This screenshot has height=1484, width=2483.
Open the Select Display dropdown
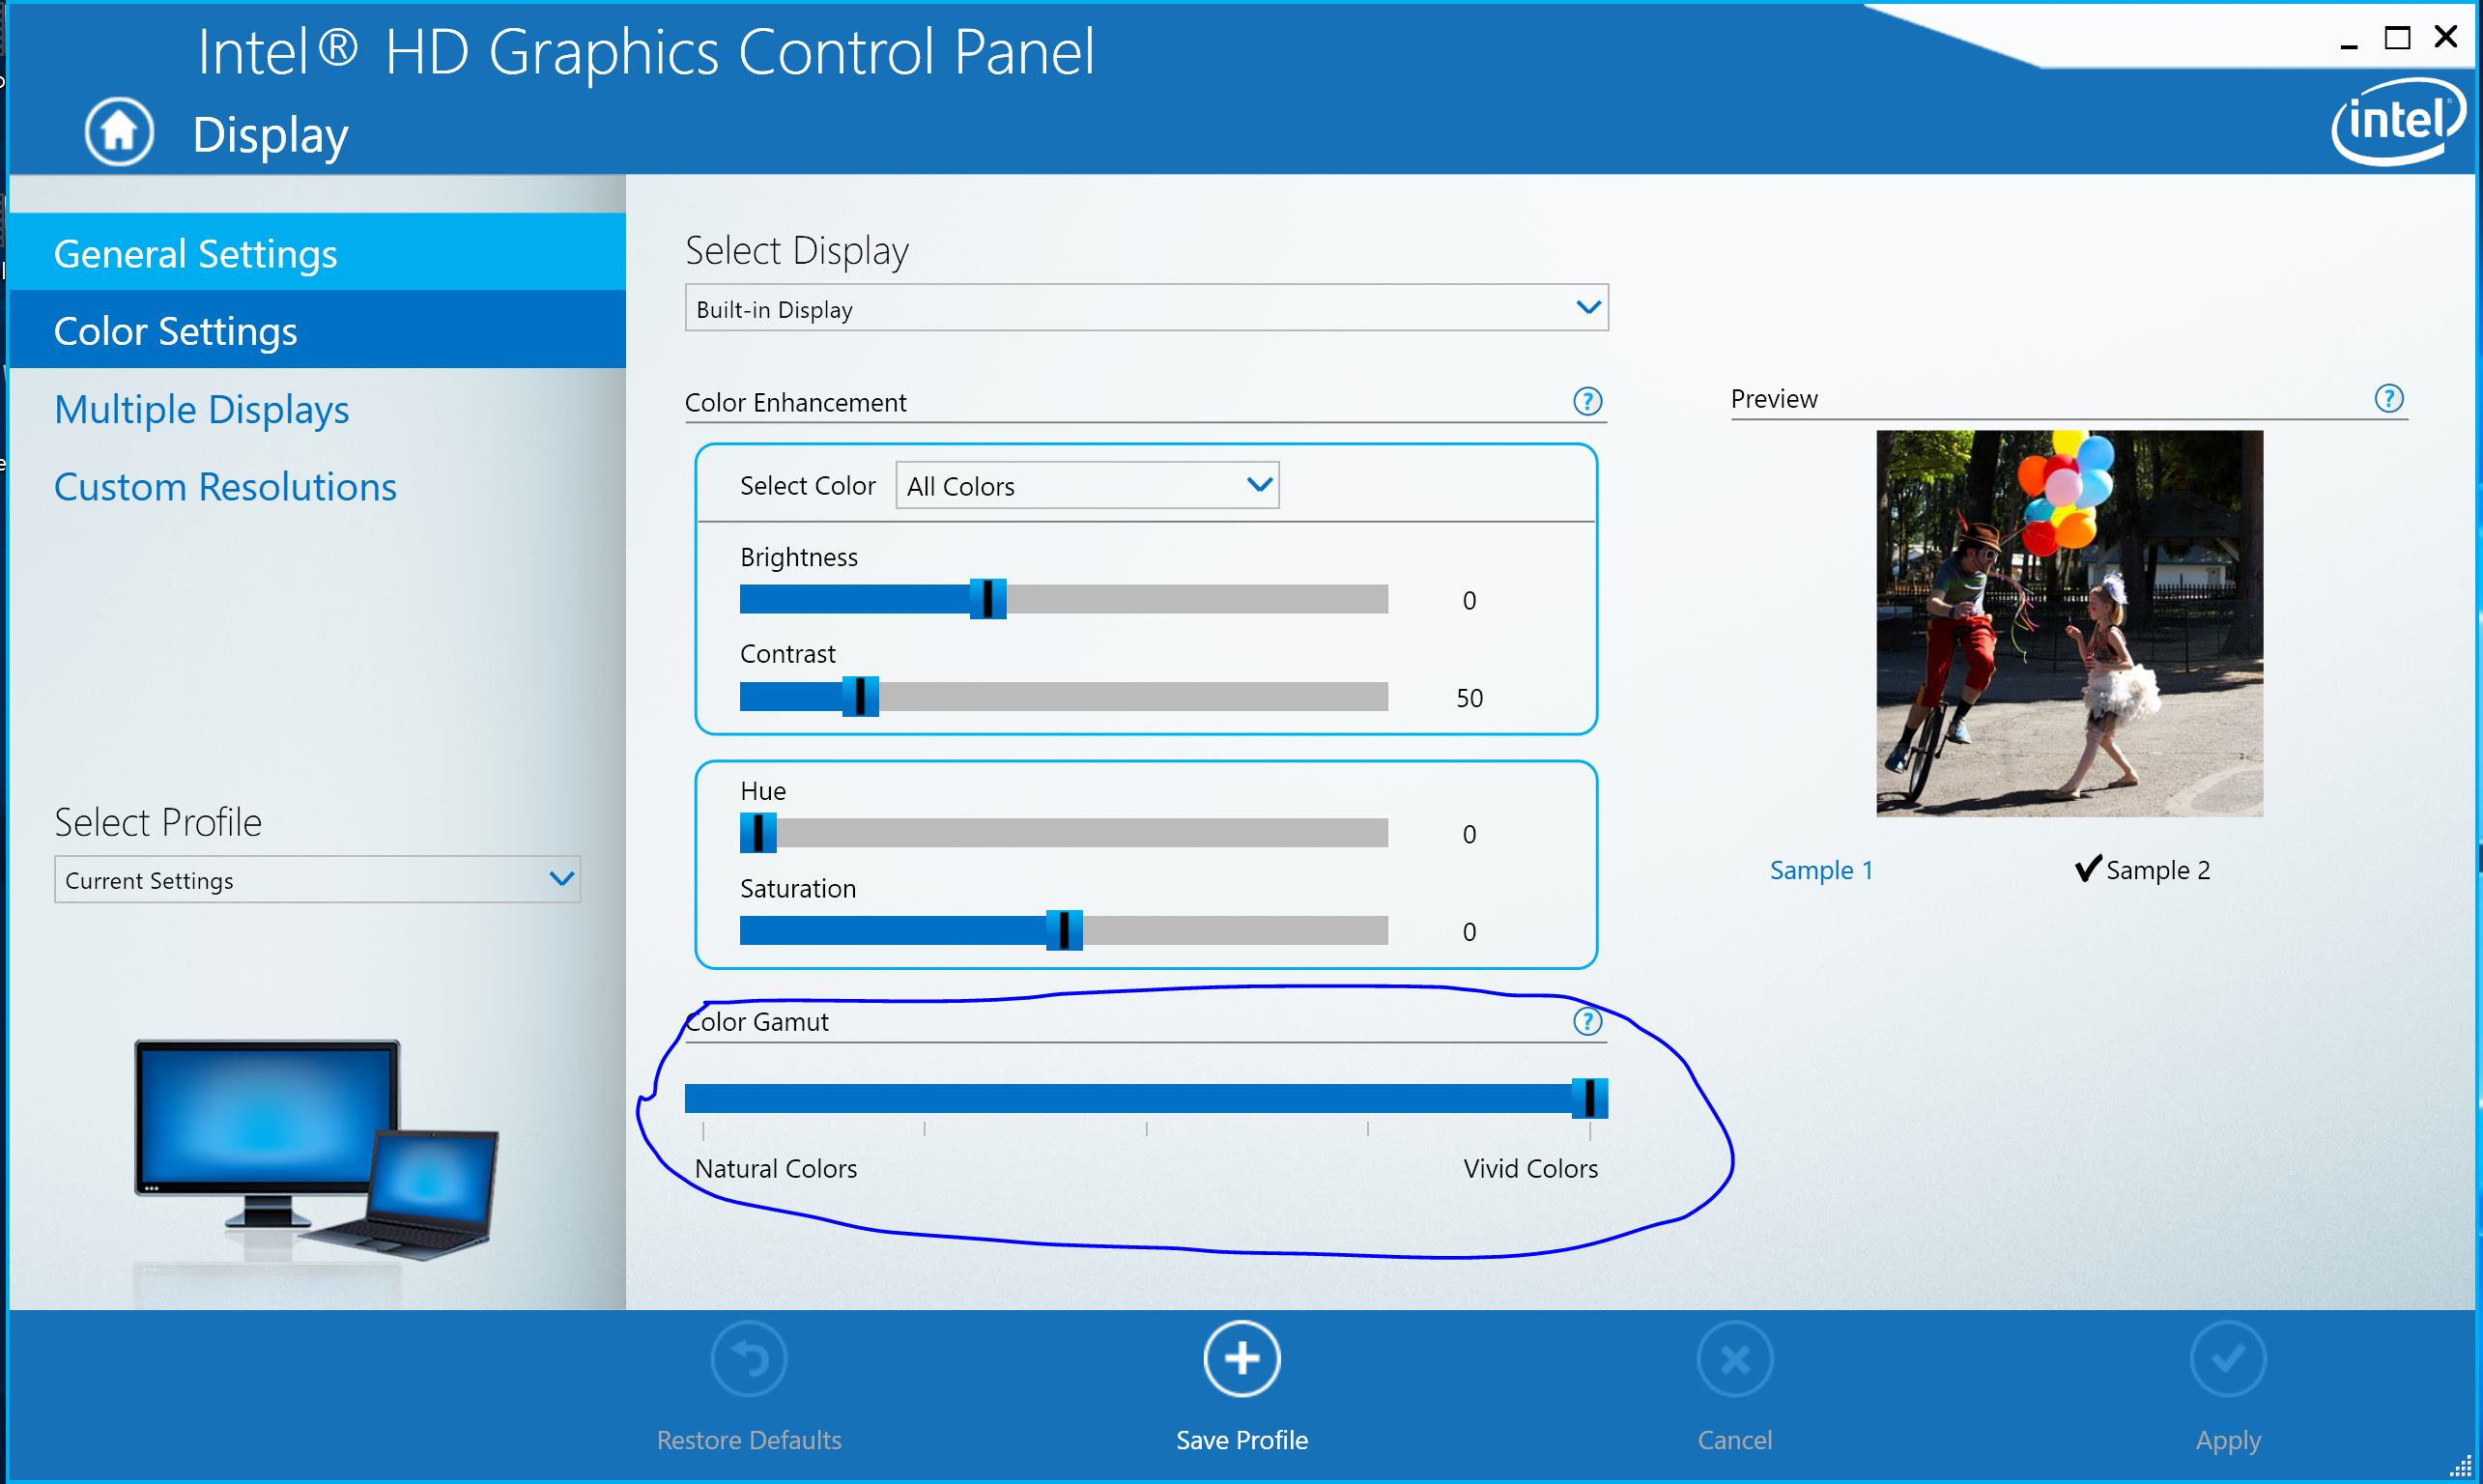click(1146, 308)
